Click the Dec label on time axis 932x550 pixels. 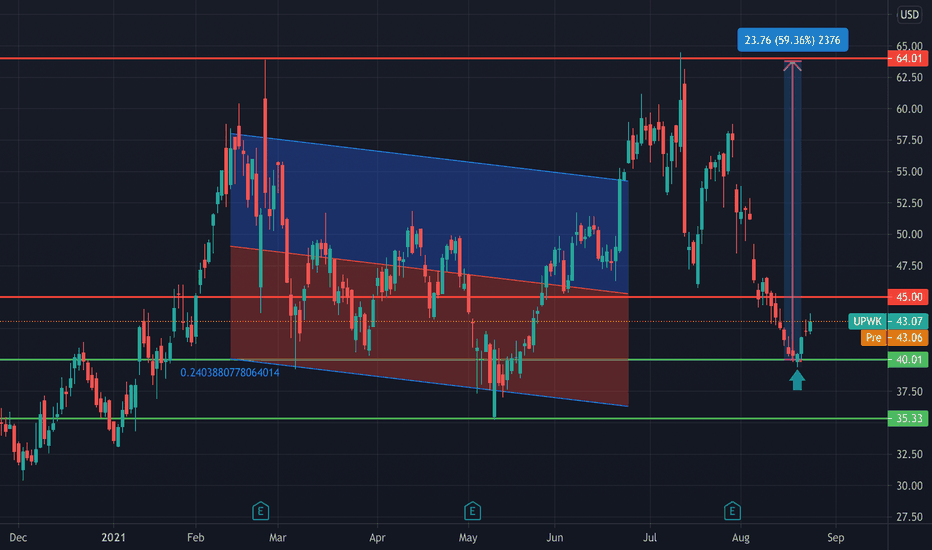pos(18,538)
